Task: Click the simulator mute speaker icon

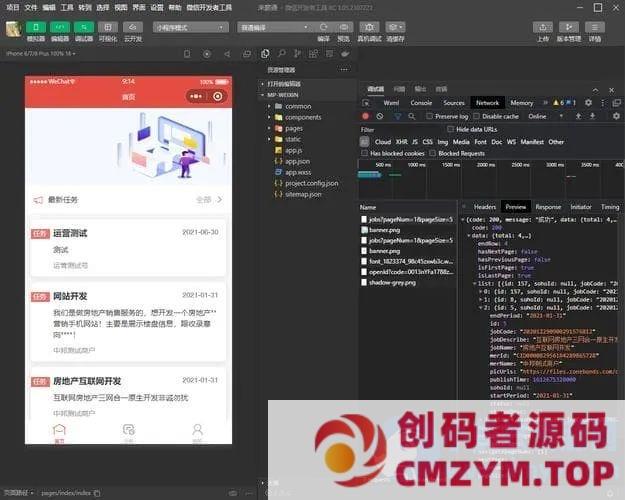Action: tap(227, 54)
